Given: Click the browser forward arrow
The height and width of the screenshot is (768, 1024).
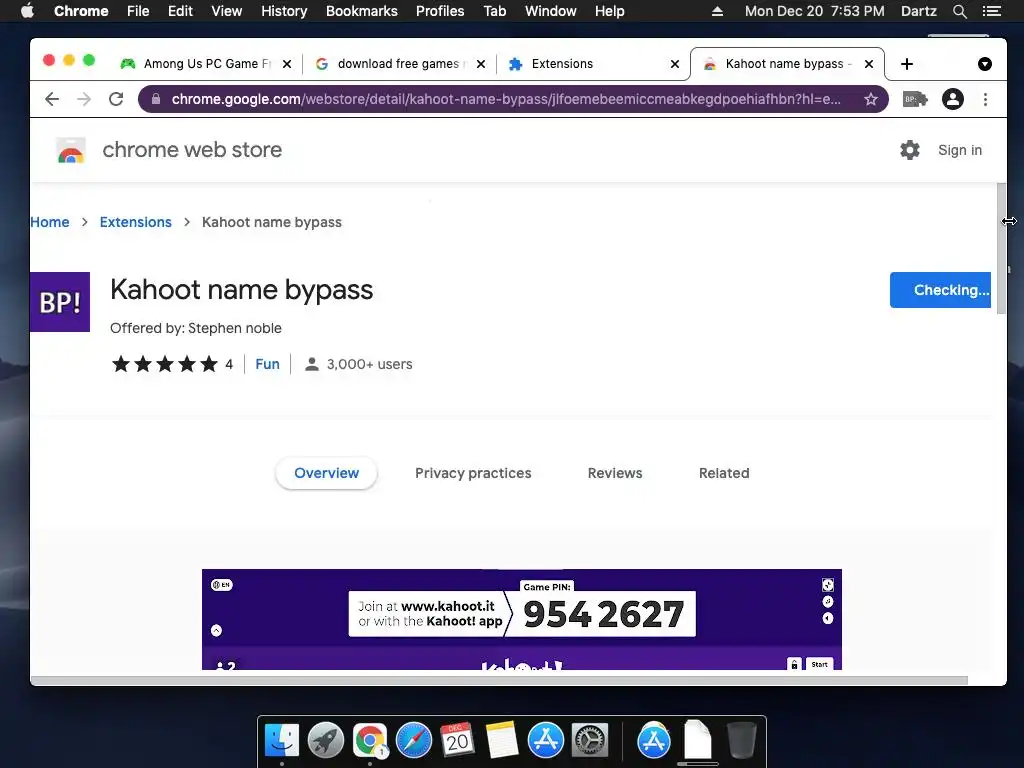Looking at the screenshot, I should tap(84, 99).
